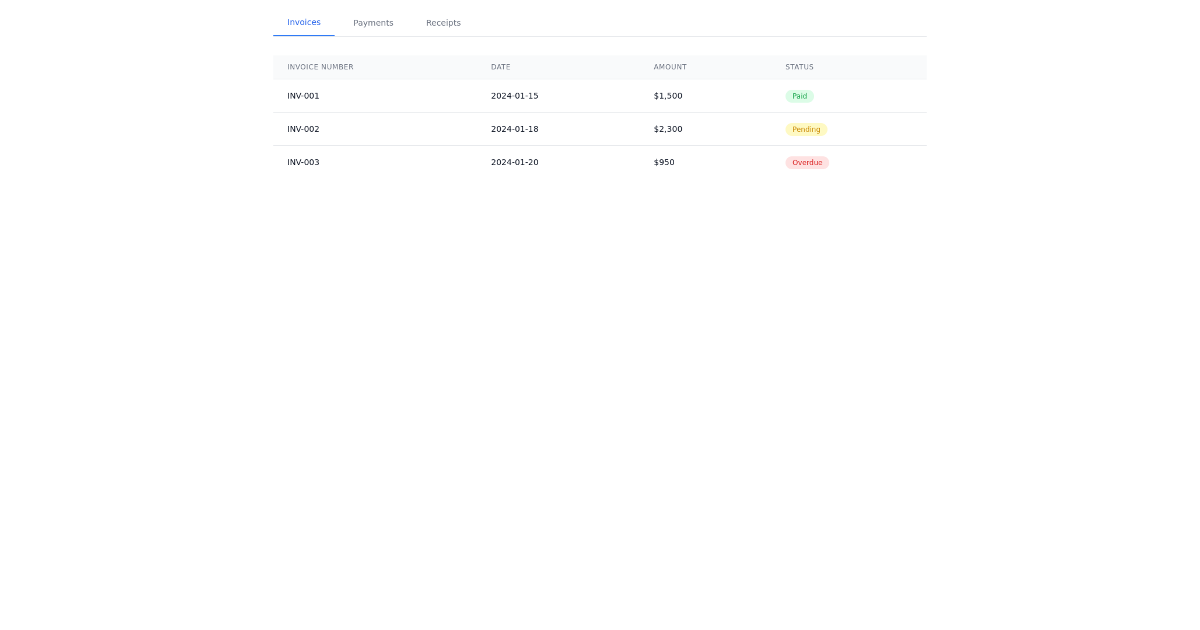Sort by the AMOUNT column header

670,67
